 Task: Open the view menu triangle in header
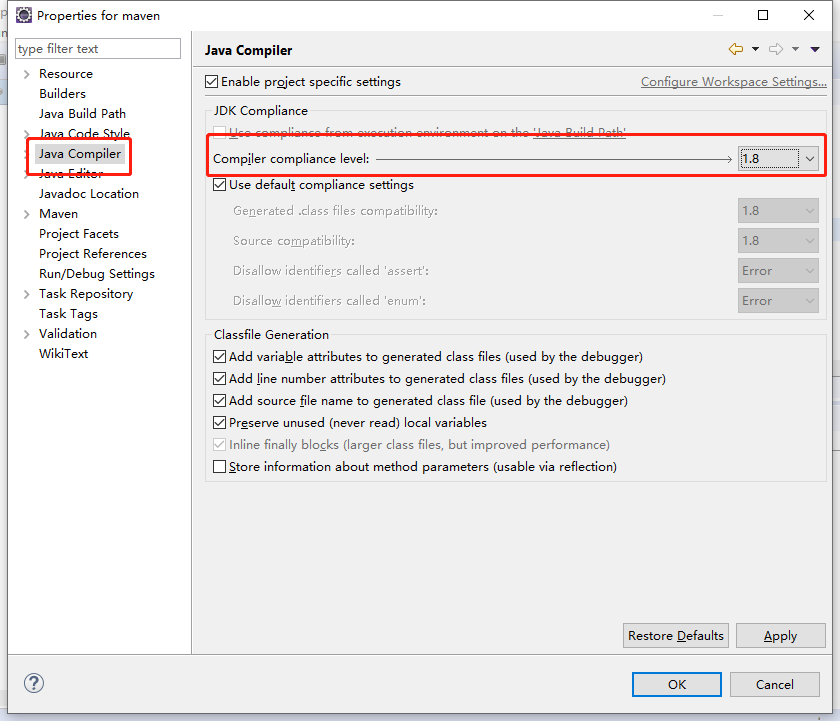815,49
